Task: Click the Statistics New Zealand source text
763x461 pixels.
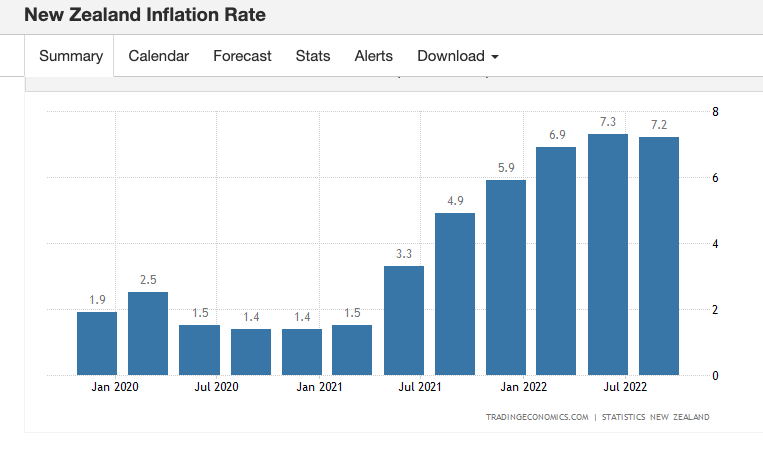Action: coord(656,417)
